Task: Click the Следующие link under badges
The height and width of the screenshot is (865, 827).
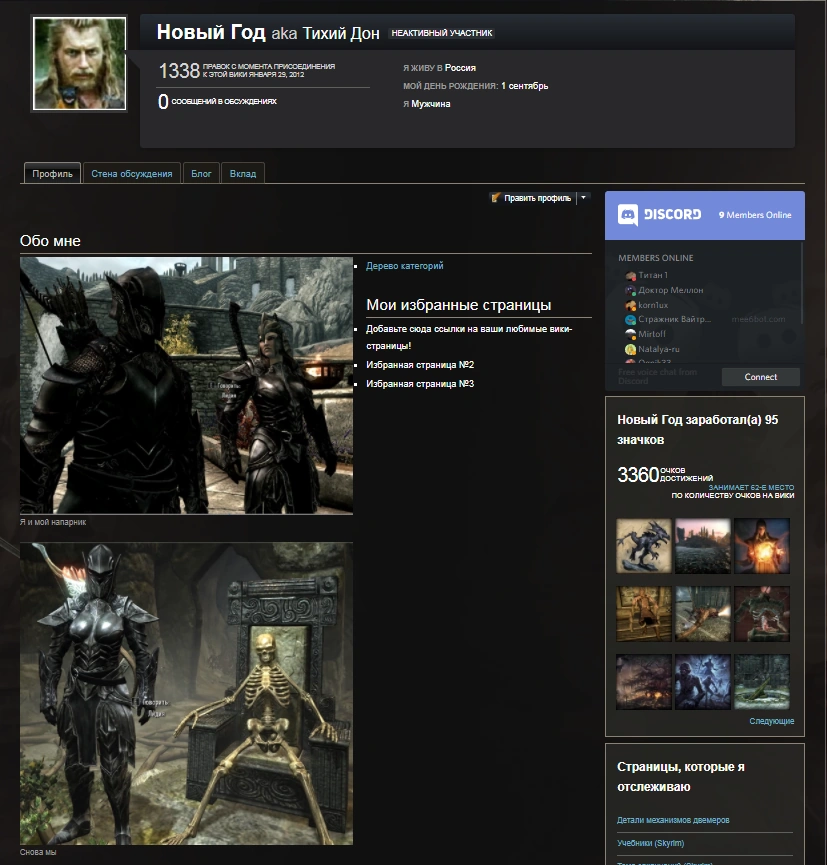Action: pyautogui.click(x=771, y=720)
